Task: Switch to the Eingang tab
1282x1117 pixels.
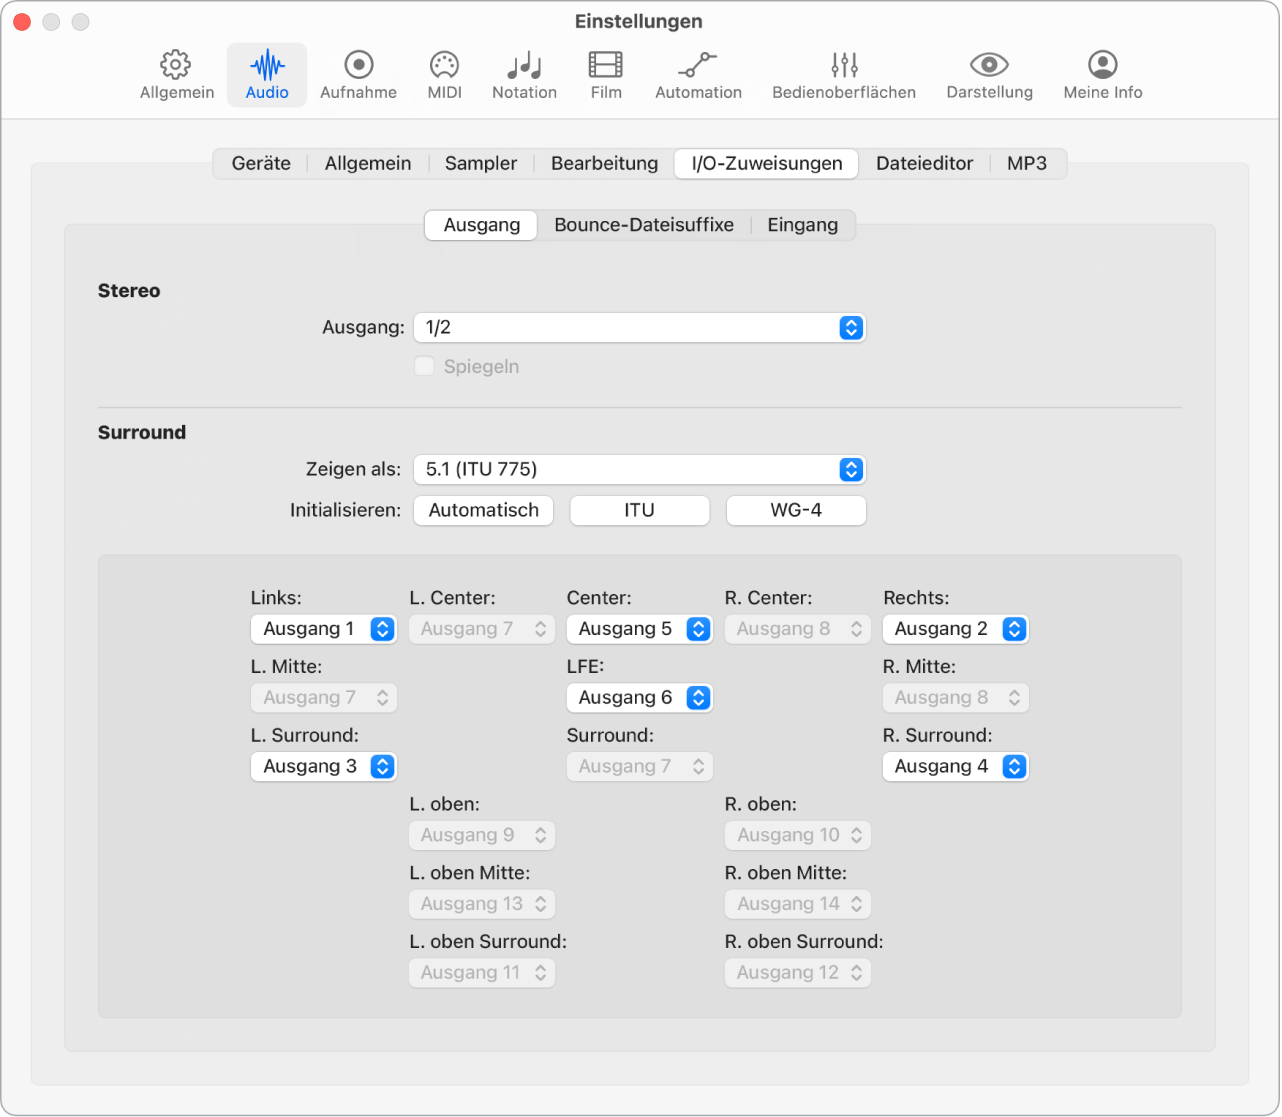Action: (803, 226)
